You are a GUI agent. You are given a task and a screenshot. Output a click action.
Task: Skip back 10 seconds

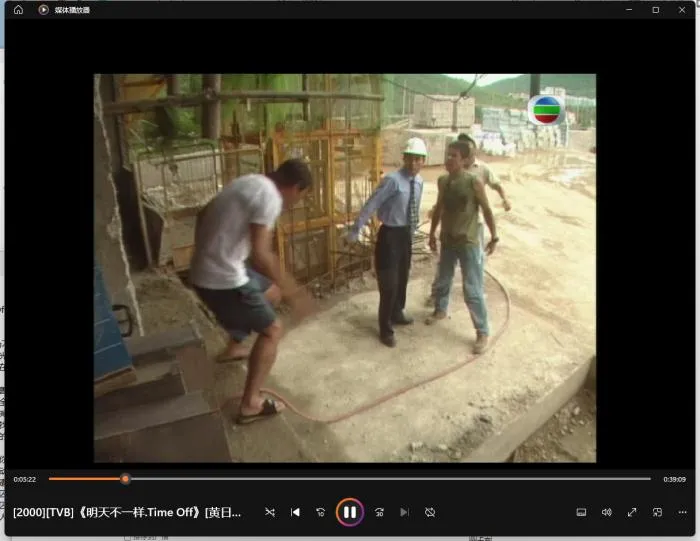[x=321, y=512]
